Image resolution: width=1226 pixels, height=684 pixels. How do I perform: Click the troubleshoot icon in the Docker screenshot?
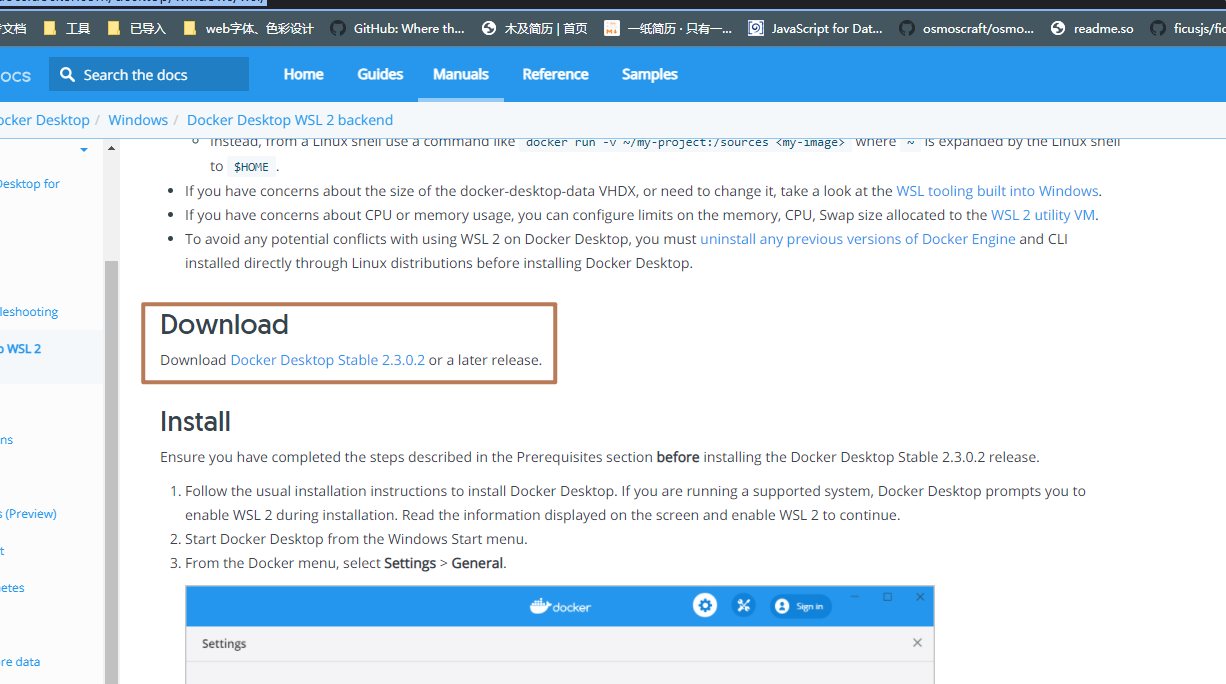tap(743, 605)
